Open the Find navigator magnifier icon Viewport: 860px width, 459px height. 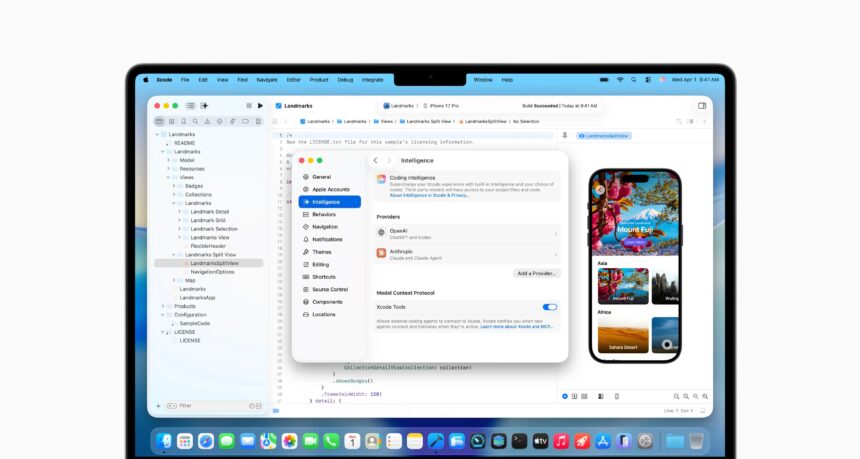point(195,121)
